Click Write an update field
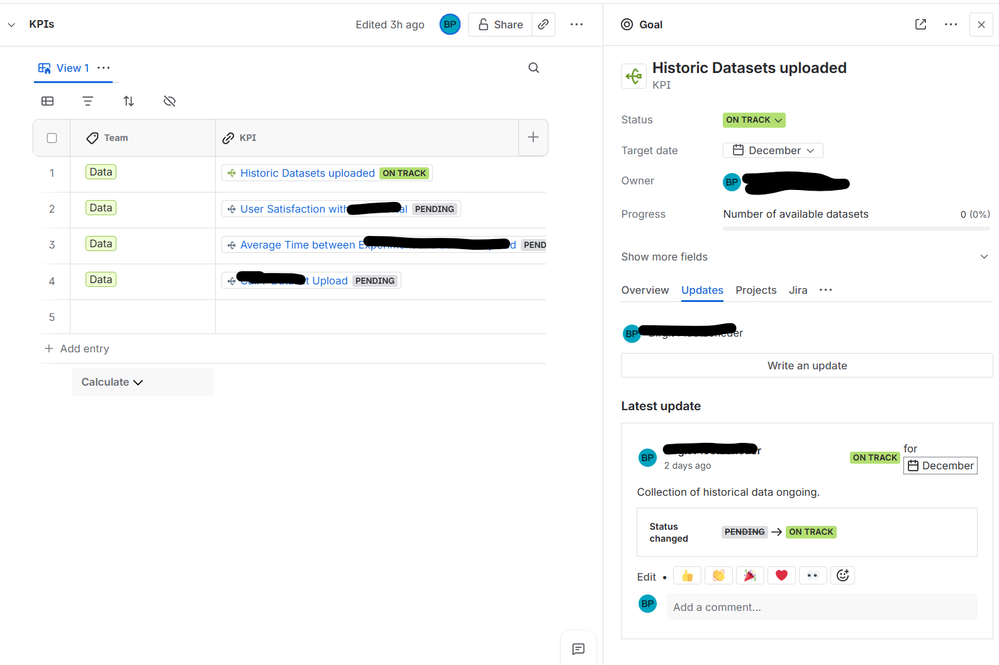This screenshot has height=665, width=999. [807, 366]
